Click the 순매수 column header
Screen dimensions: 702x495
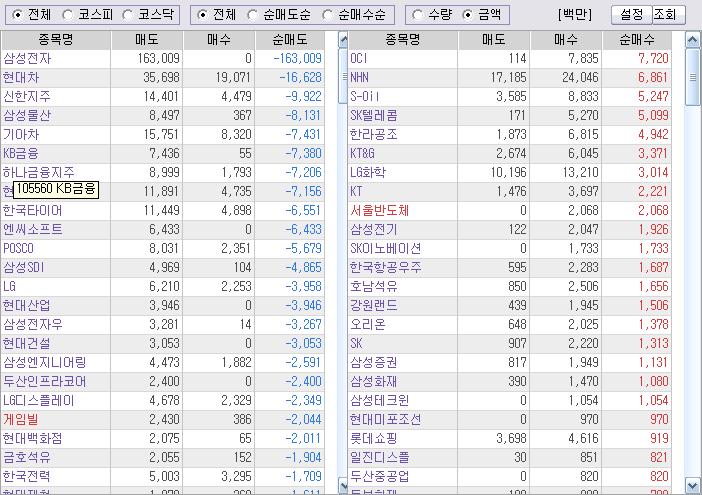click(x=637, y=40)
